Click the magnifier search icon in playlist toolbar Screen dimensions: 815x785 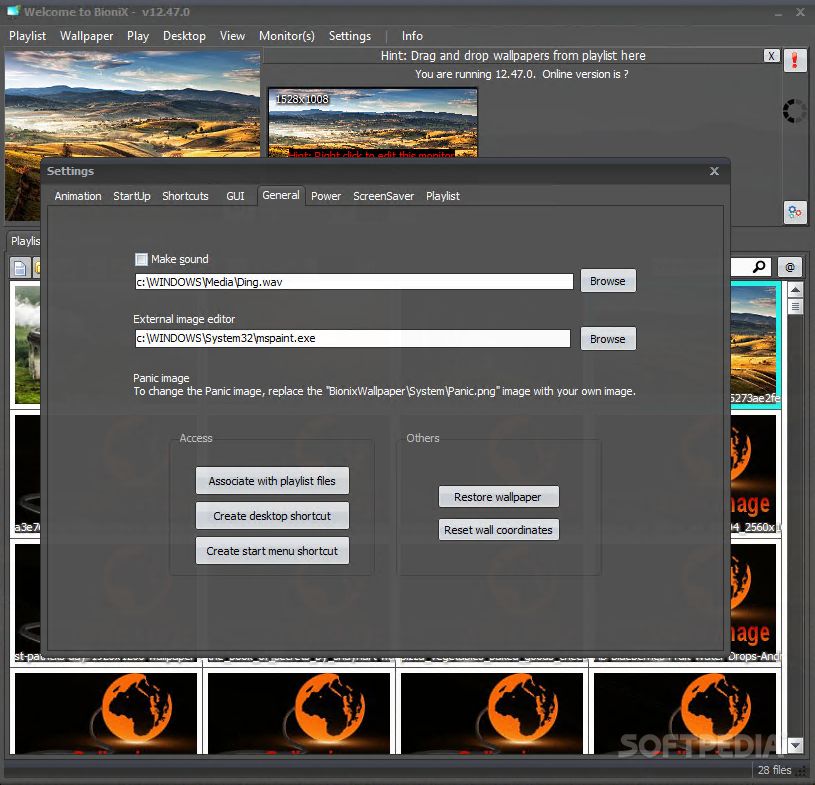(x=759, y=267)
